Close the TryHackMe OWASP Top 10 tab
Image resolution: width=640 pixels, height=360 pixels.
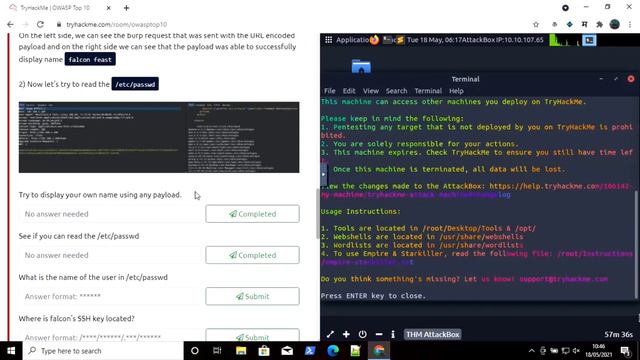[109, 8]
